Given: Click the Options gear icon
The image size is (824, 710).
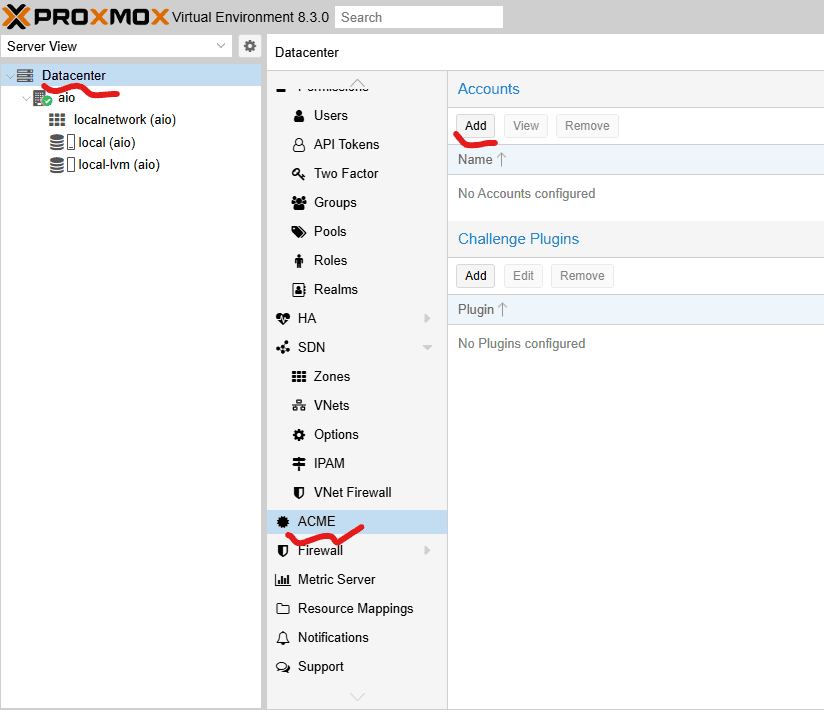Looking at the screenshot, I should point(298,435).
